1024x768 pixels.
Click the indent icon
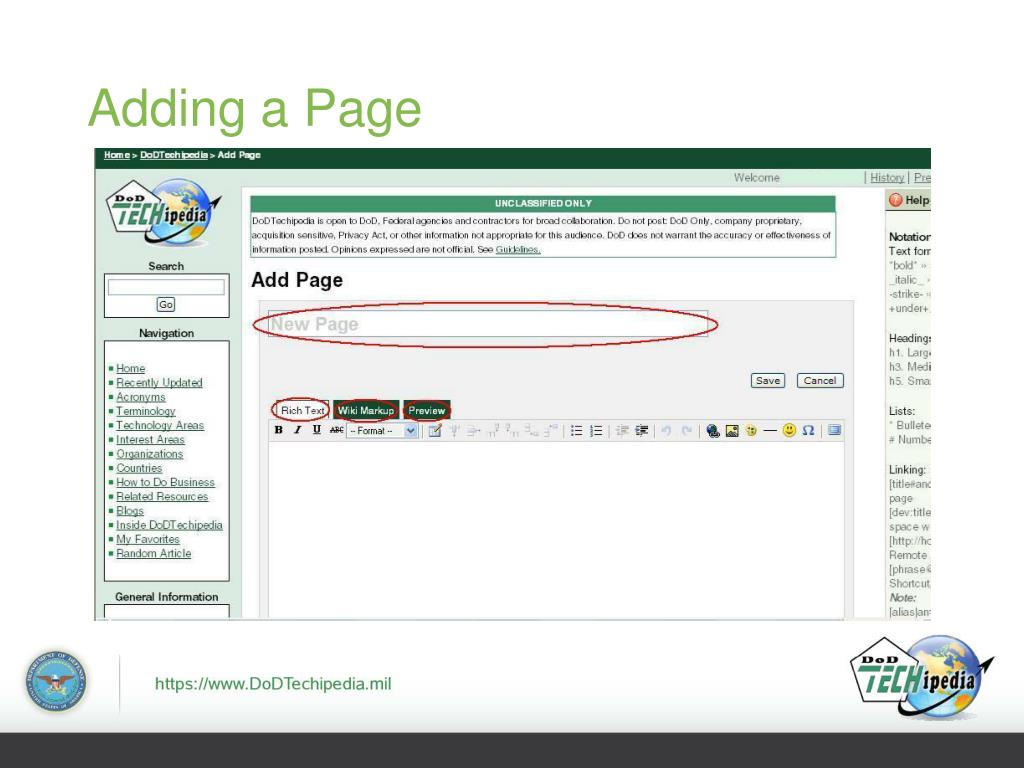(642, 430)
